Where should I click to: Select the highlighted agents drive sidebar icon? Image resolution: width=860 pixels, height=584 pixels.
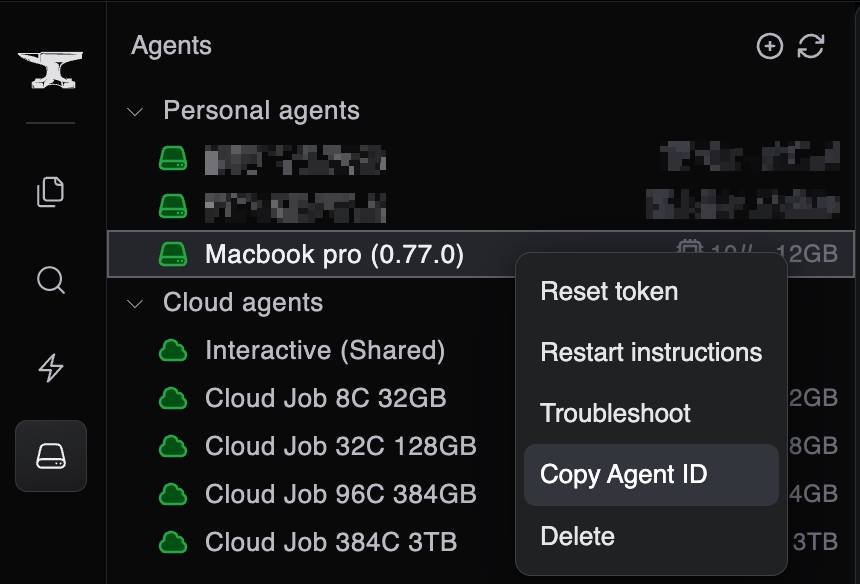click(x=50, y=455)
